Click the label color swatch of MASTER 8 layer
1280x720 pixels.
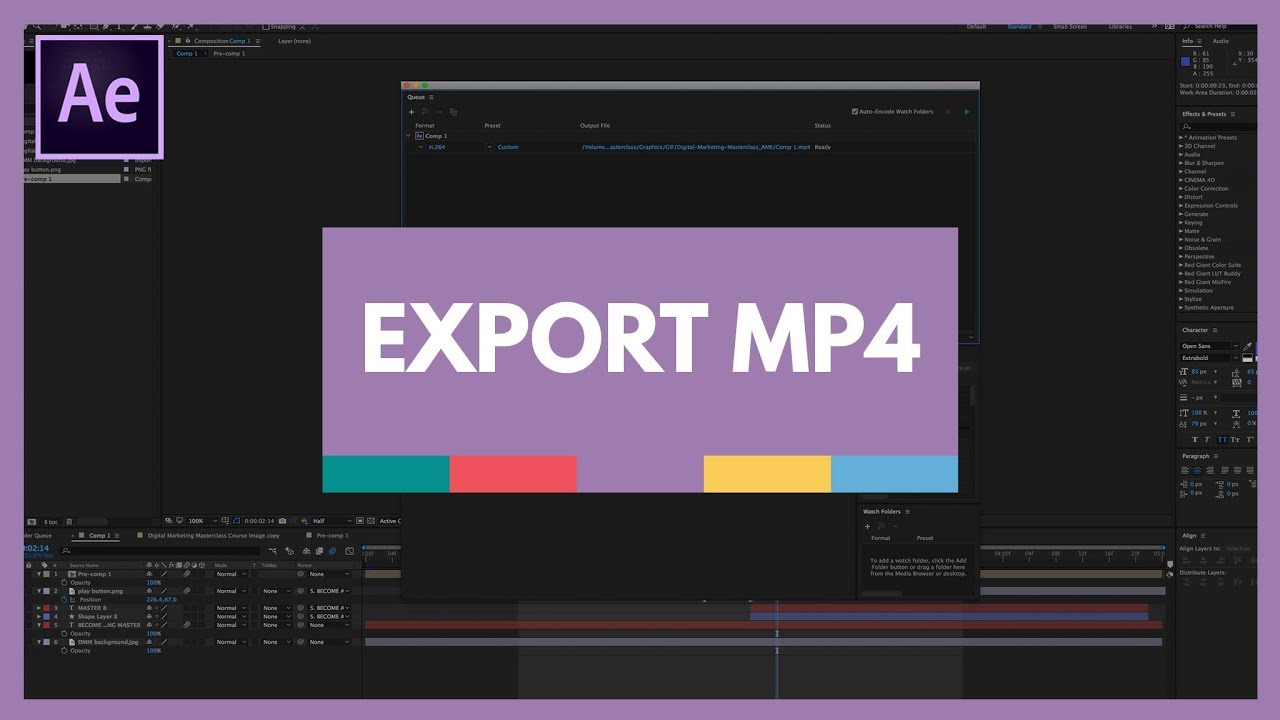46,608
